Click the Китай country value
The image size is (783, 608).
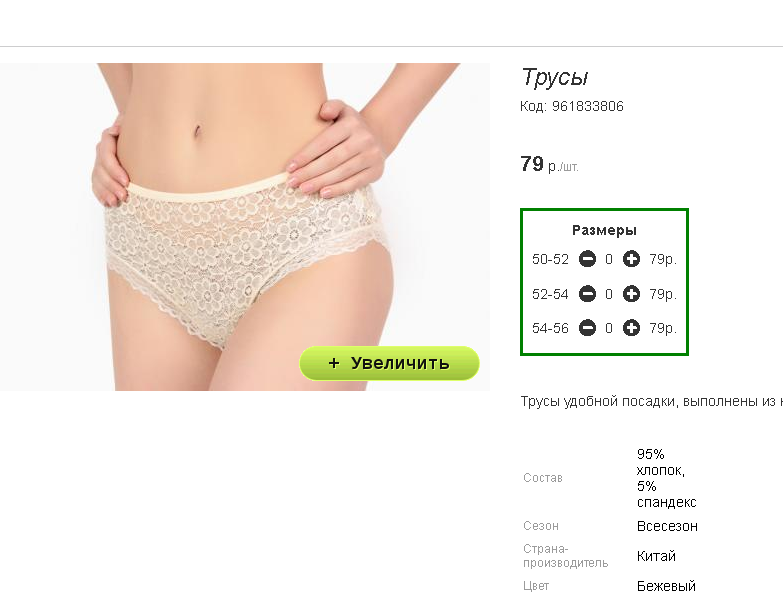(656, 556)
